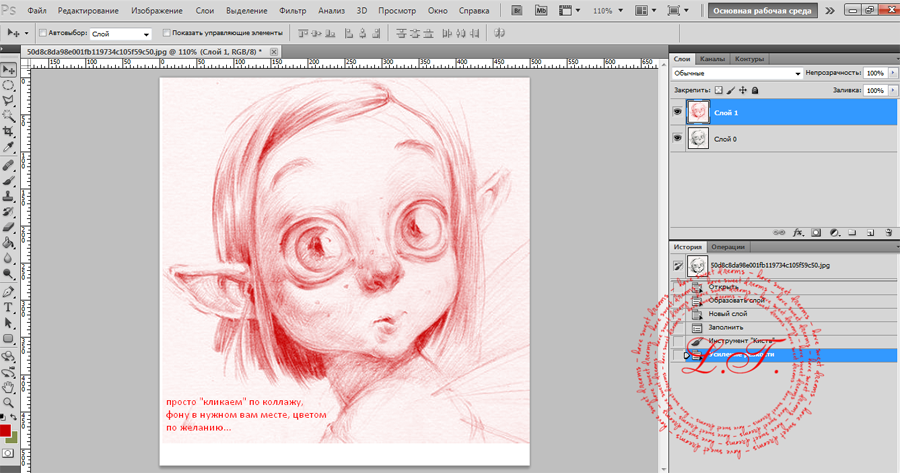Select the Elliptical Marquee tool
The width and height of the screenshot is (900, 473).
pyautogui.click(x=8, y=86)
